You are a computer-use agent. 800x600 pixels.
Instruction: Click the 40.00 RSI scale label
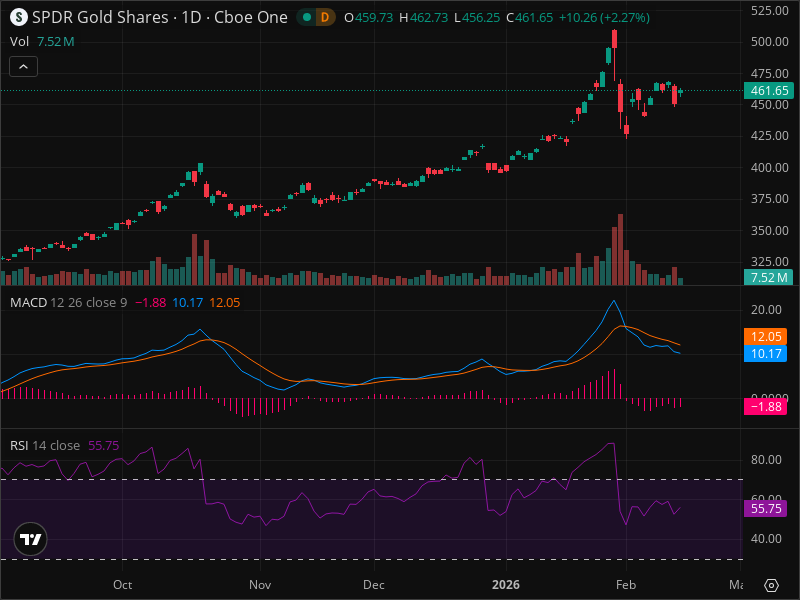766,539
